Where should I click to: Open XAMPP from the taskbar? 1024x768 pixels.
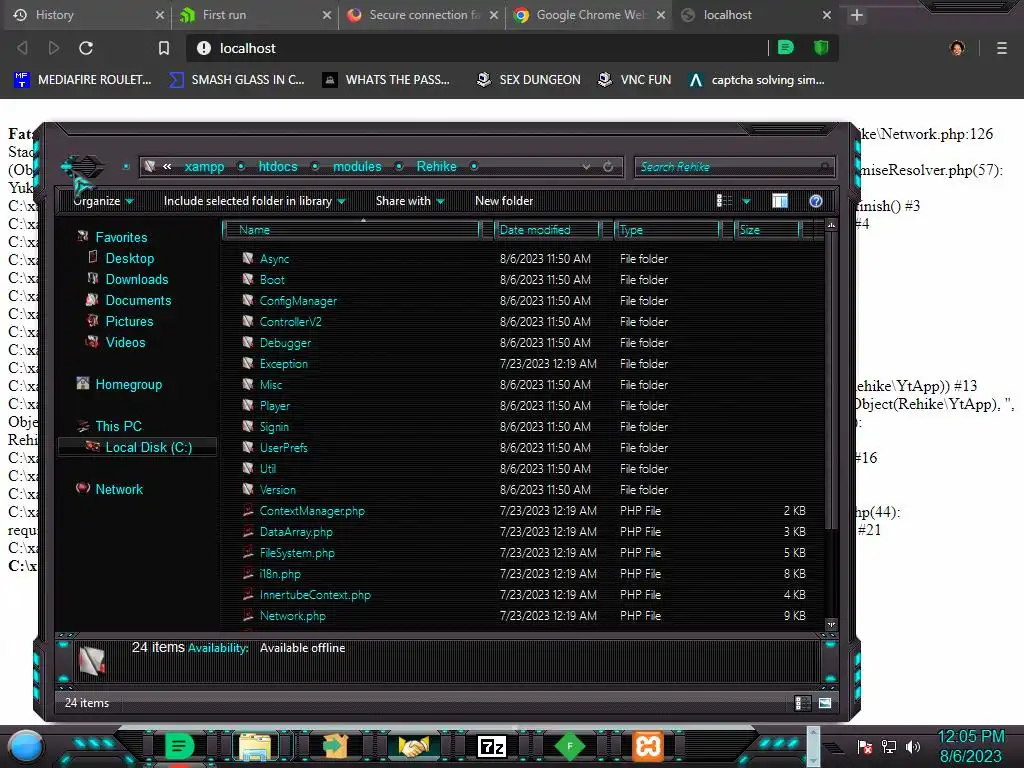[x=648, y=746]
